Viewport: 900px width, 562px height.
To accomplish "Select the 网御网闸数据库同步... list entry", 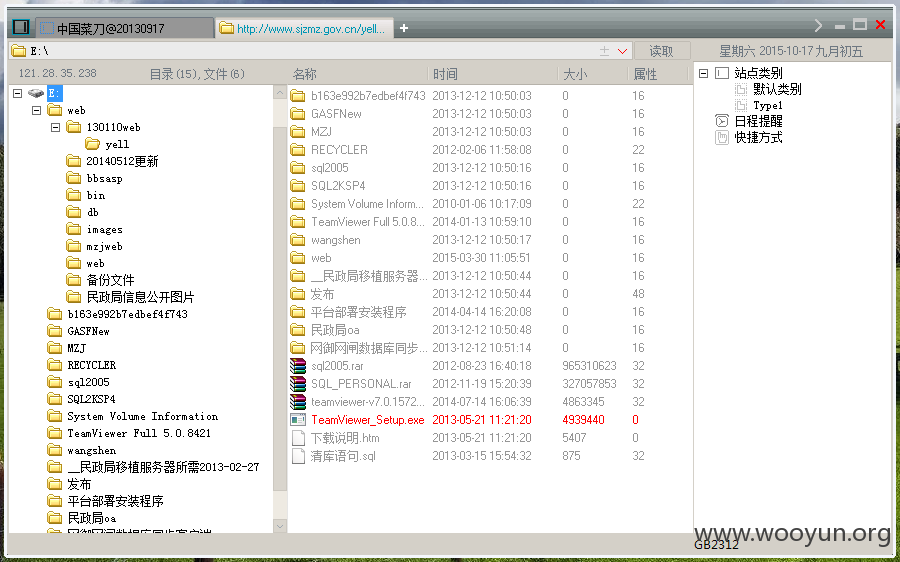I will [x=368, y=348].
